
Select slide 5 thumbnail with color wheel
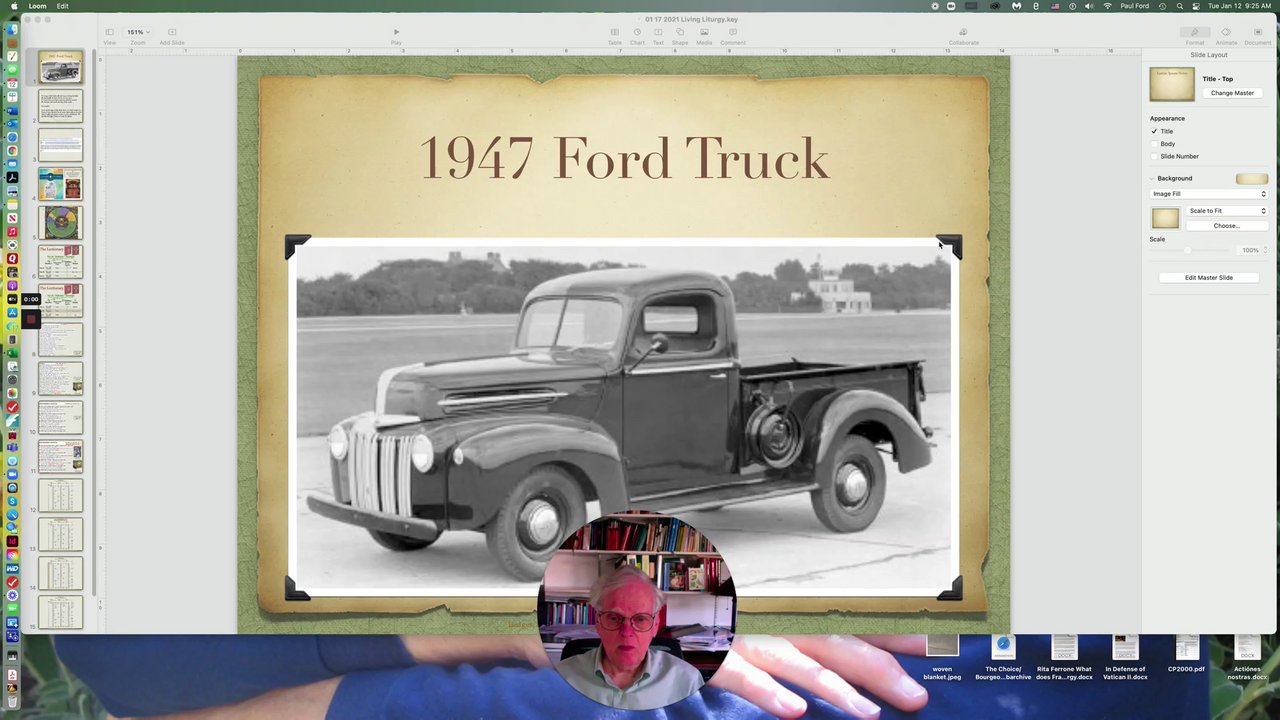[x=60, y=223]
